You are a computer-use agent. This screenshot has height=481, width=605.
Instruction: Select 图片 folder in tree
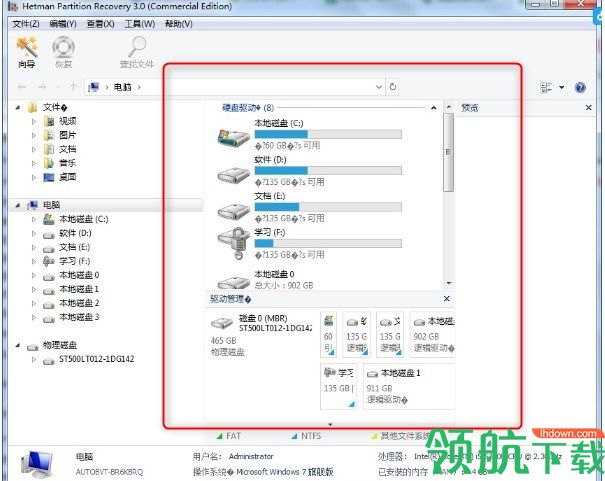click(68, 135)
